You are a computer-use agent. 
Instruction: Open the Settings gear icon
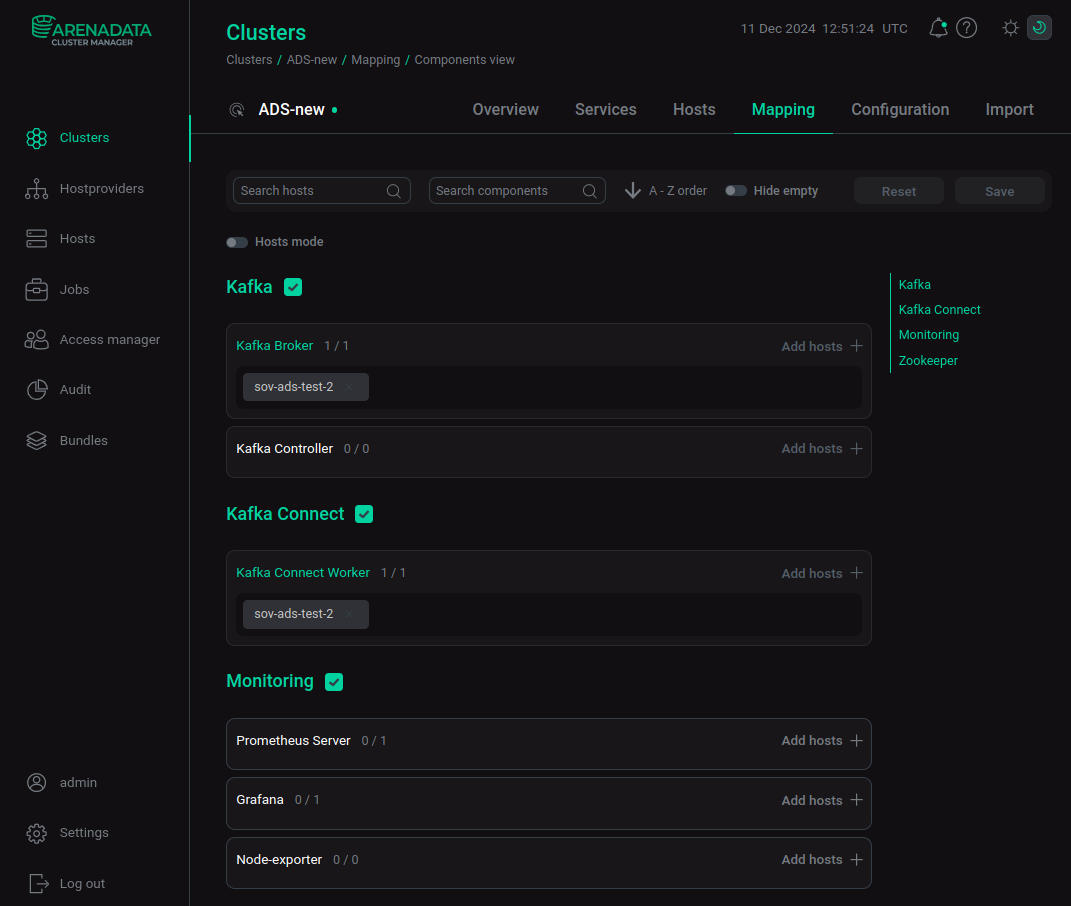click(x=36, y=833)
